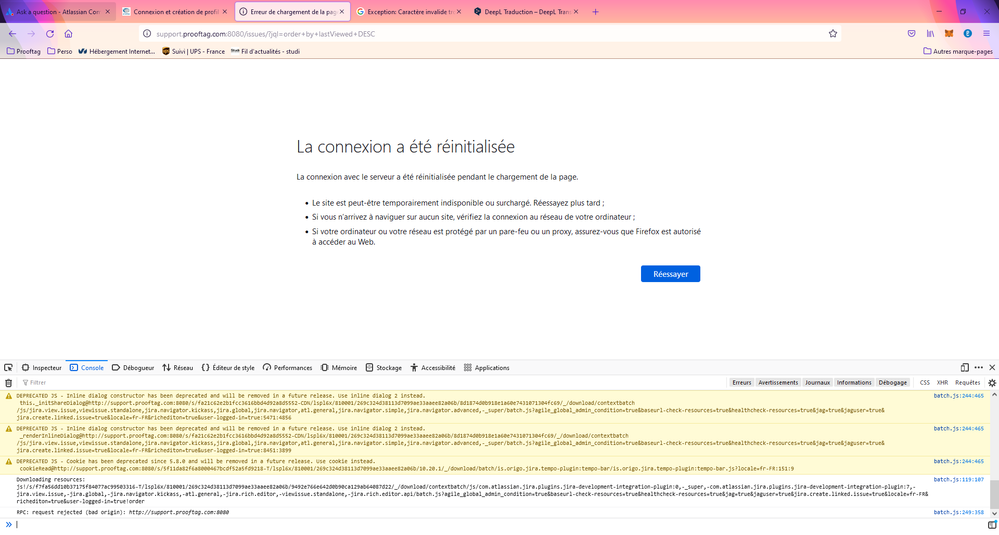Click the forward navigation arrow
The image size is (999, 535).
click(x=31, y=34)
